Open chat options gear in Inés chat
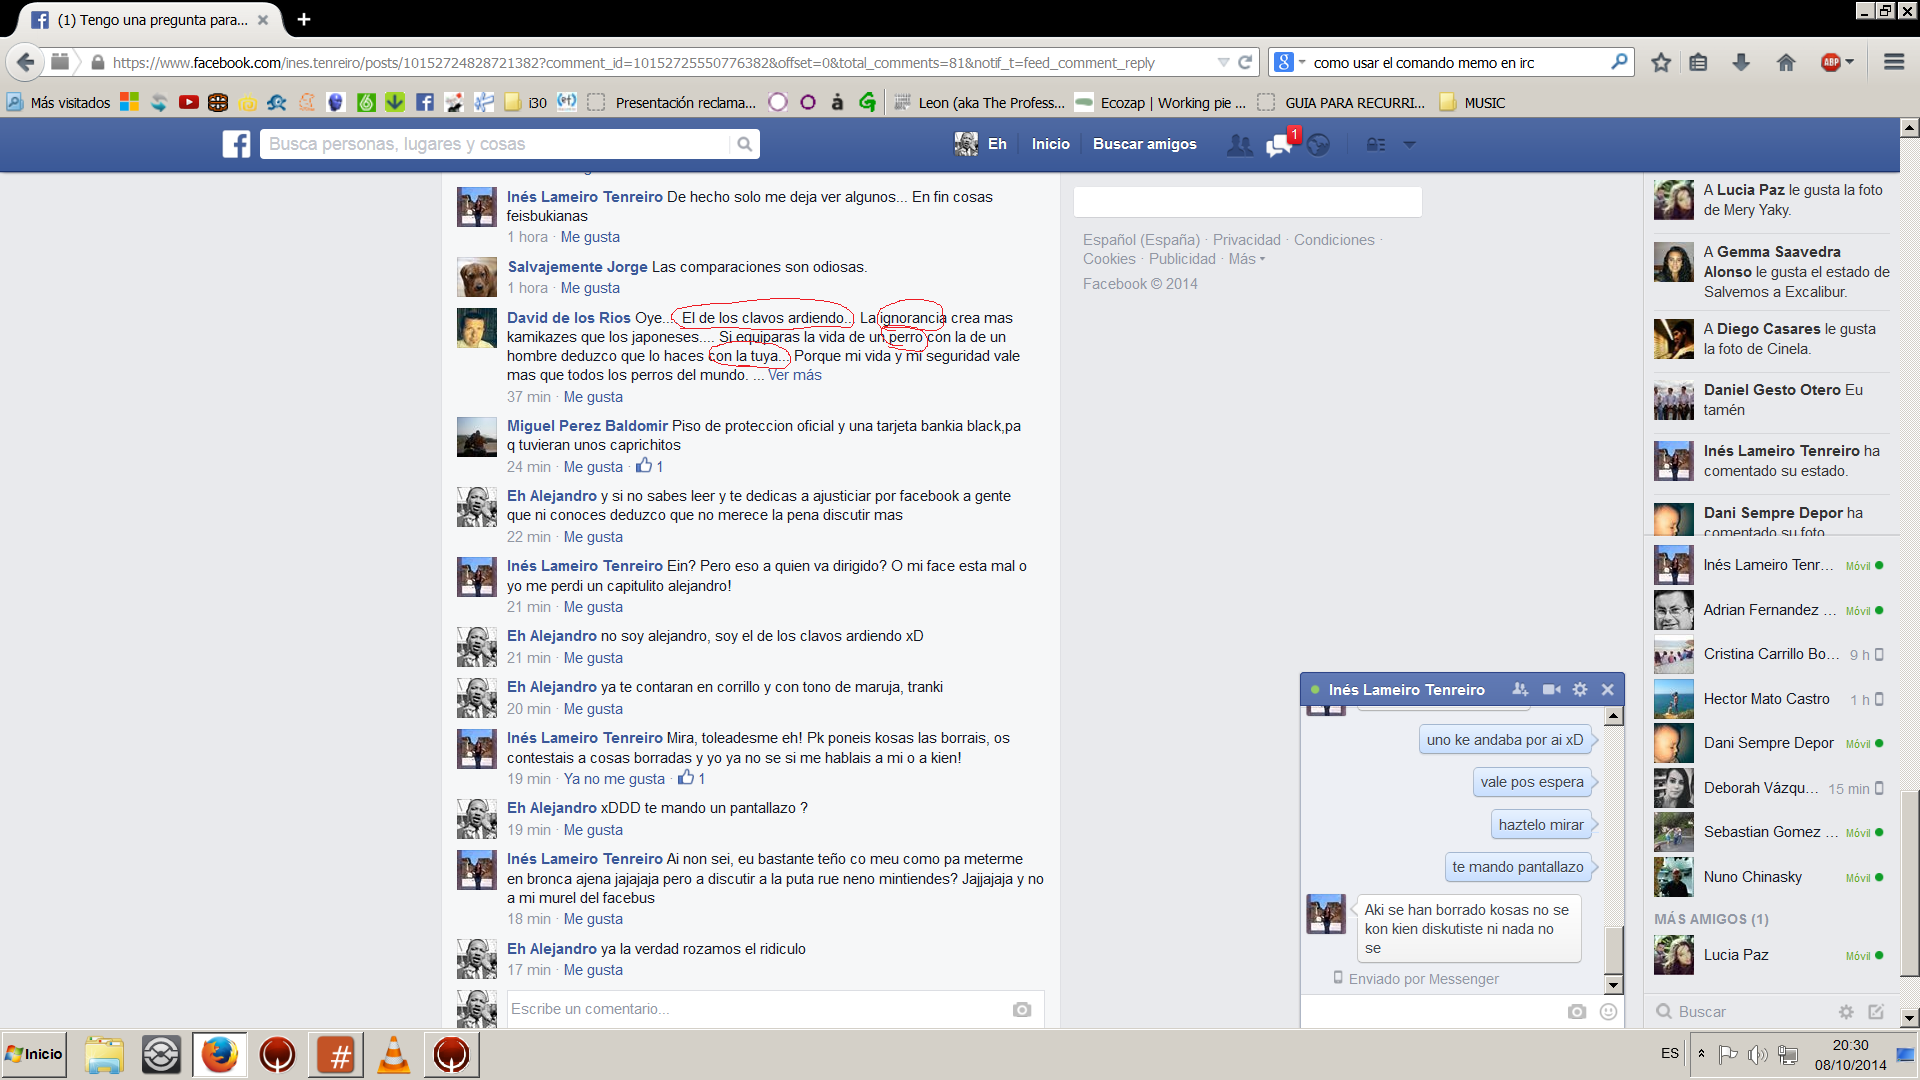 (1580, 689)
